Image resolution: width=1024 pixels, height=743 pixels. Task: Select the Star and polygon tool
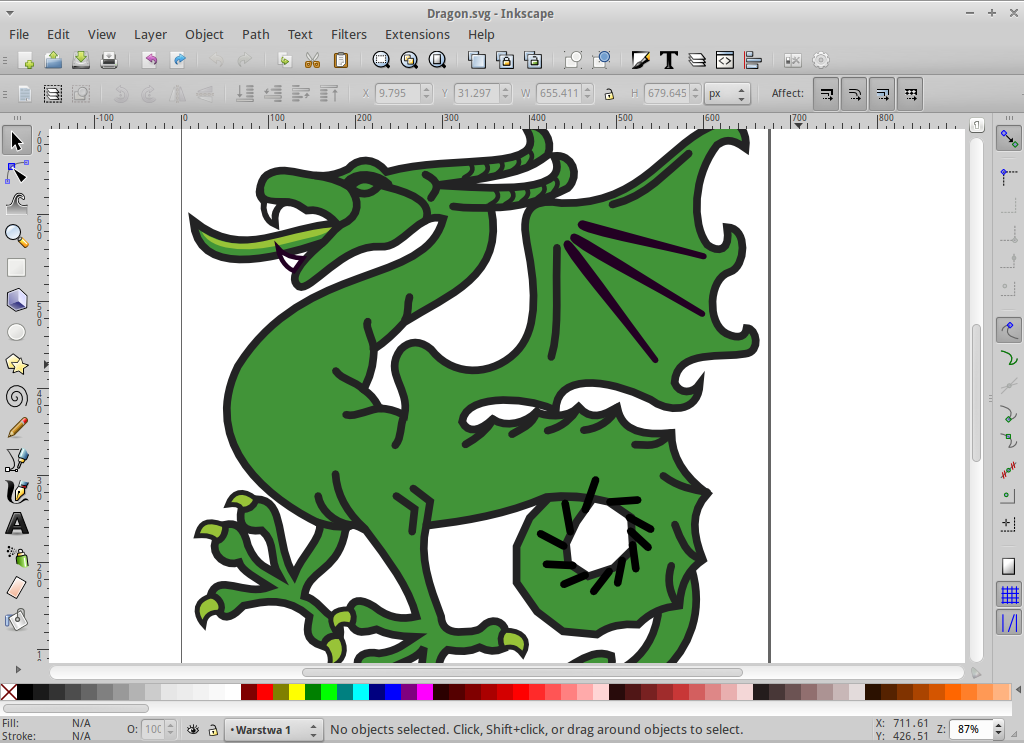(16, 364)
